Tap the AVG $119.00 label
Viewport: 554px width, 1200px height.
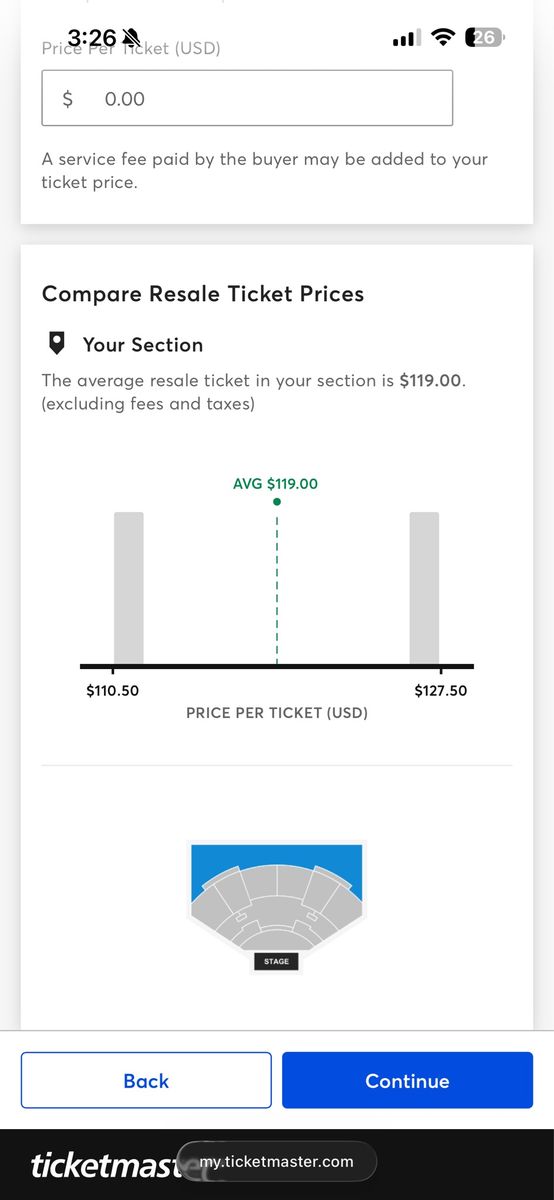[275, 483]
